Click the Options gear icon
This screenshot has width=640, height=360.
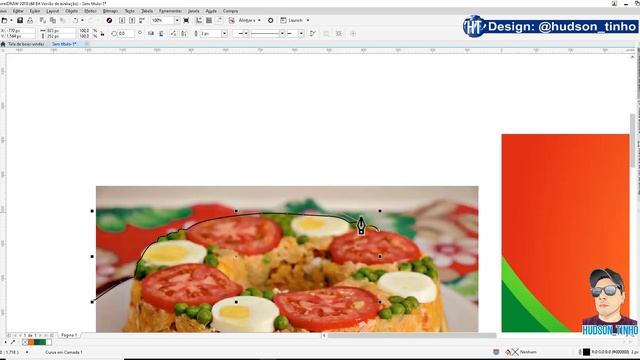pos(271,20)
